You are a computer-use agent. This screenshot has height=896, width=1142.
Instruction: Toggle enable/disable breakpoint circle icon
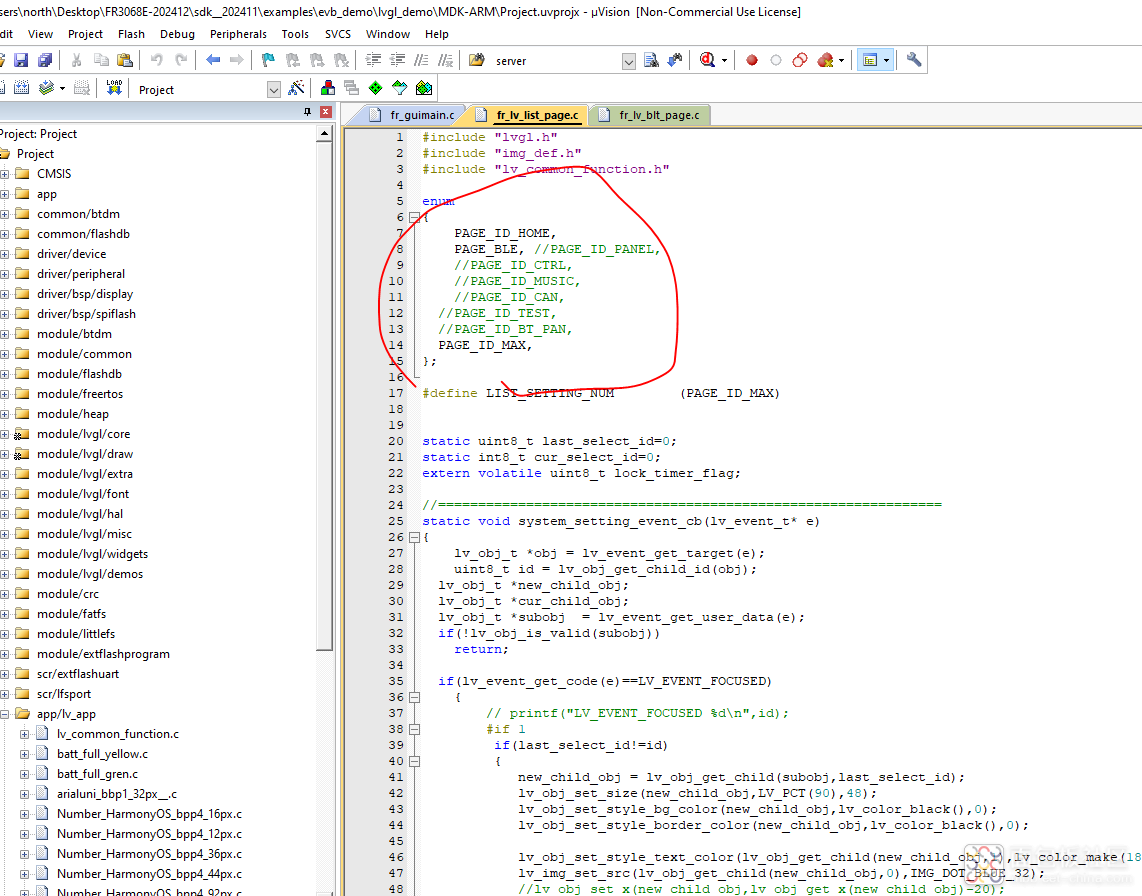point(776,60)
